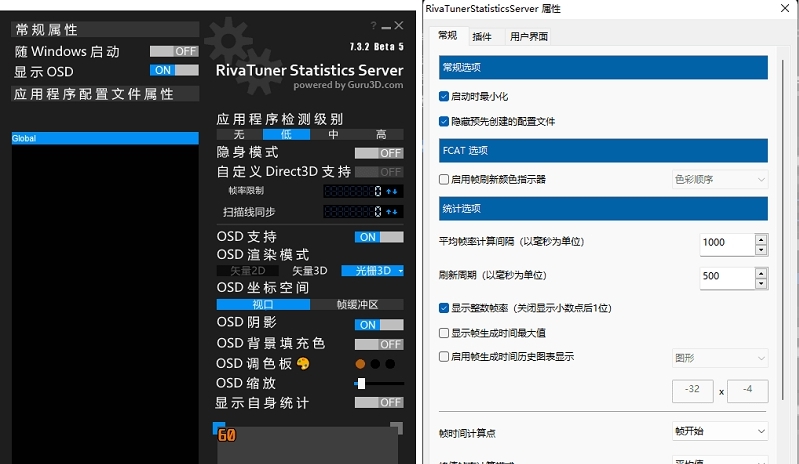Open the 图形 dropdown
This screenshot has height=464, width=799.
point(720,358)
